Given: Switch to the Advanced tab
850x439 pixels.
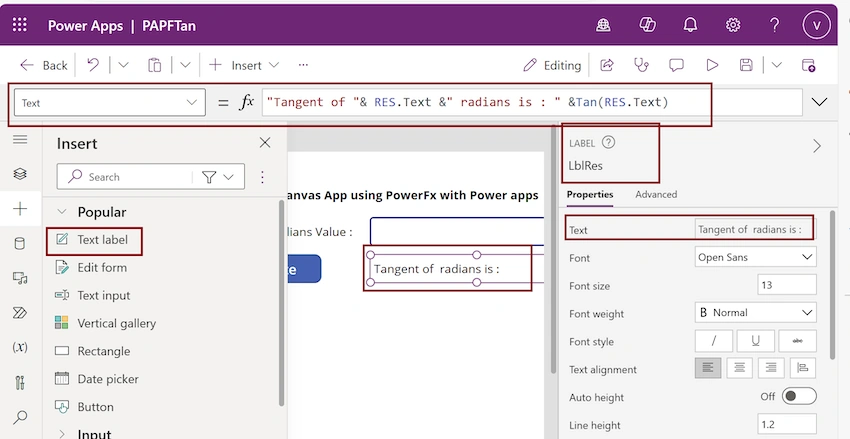Looking at the screenshot, I should click(656, 195).
